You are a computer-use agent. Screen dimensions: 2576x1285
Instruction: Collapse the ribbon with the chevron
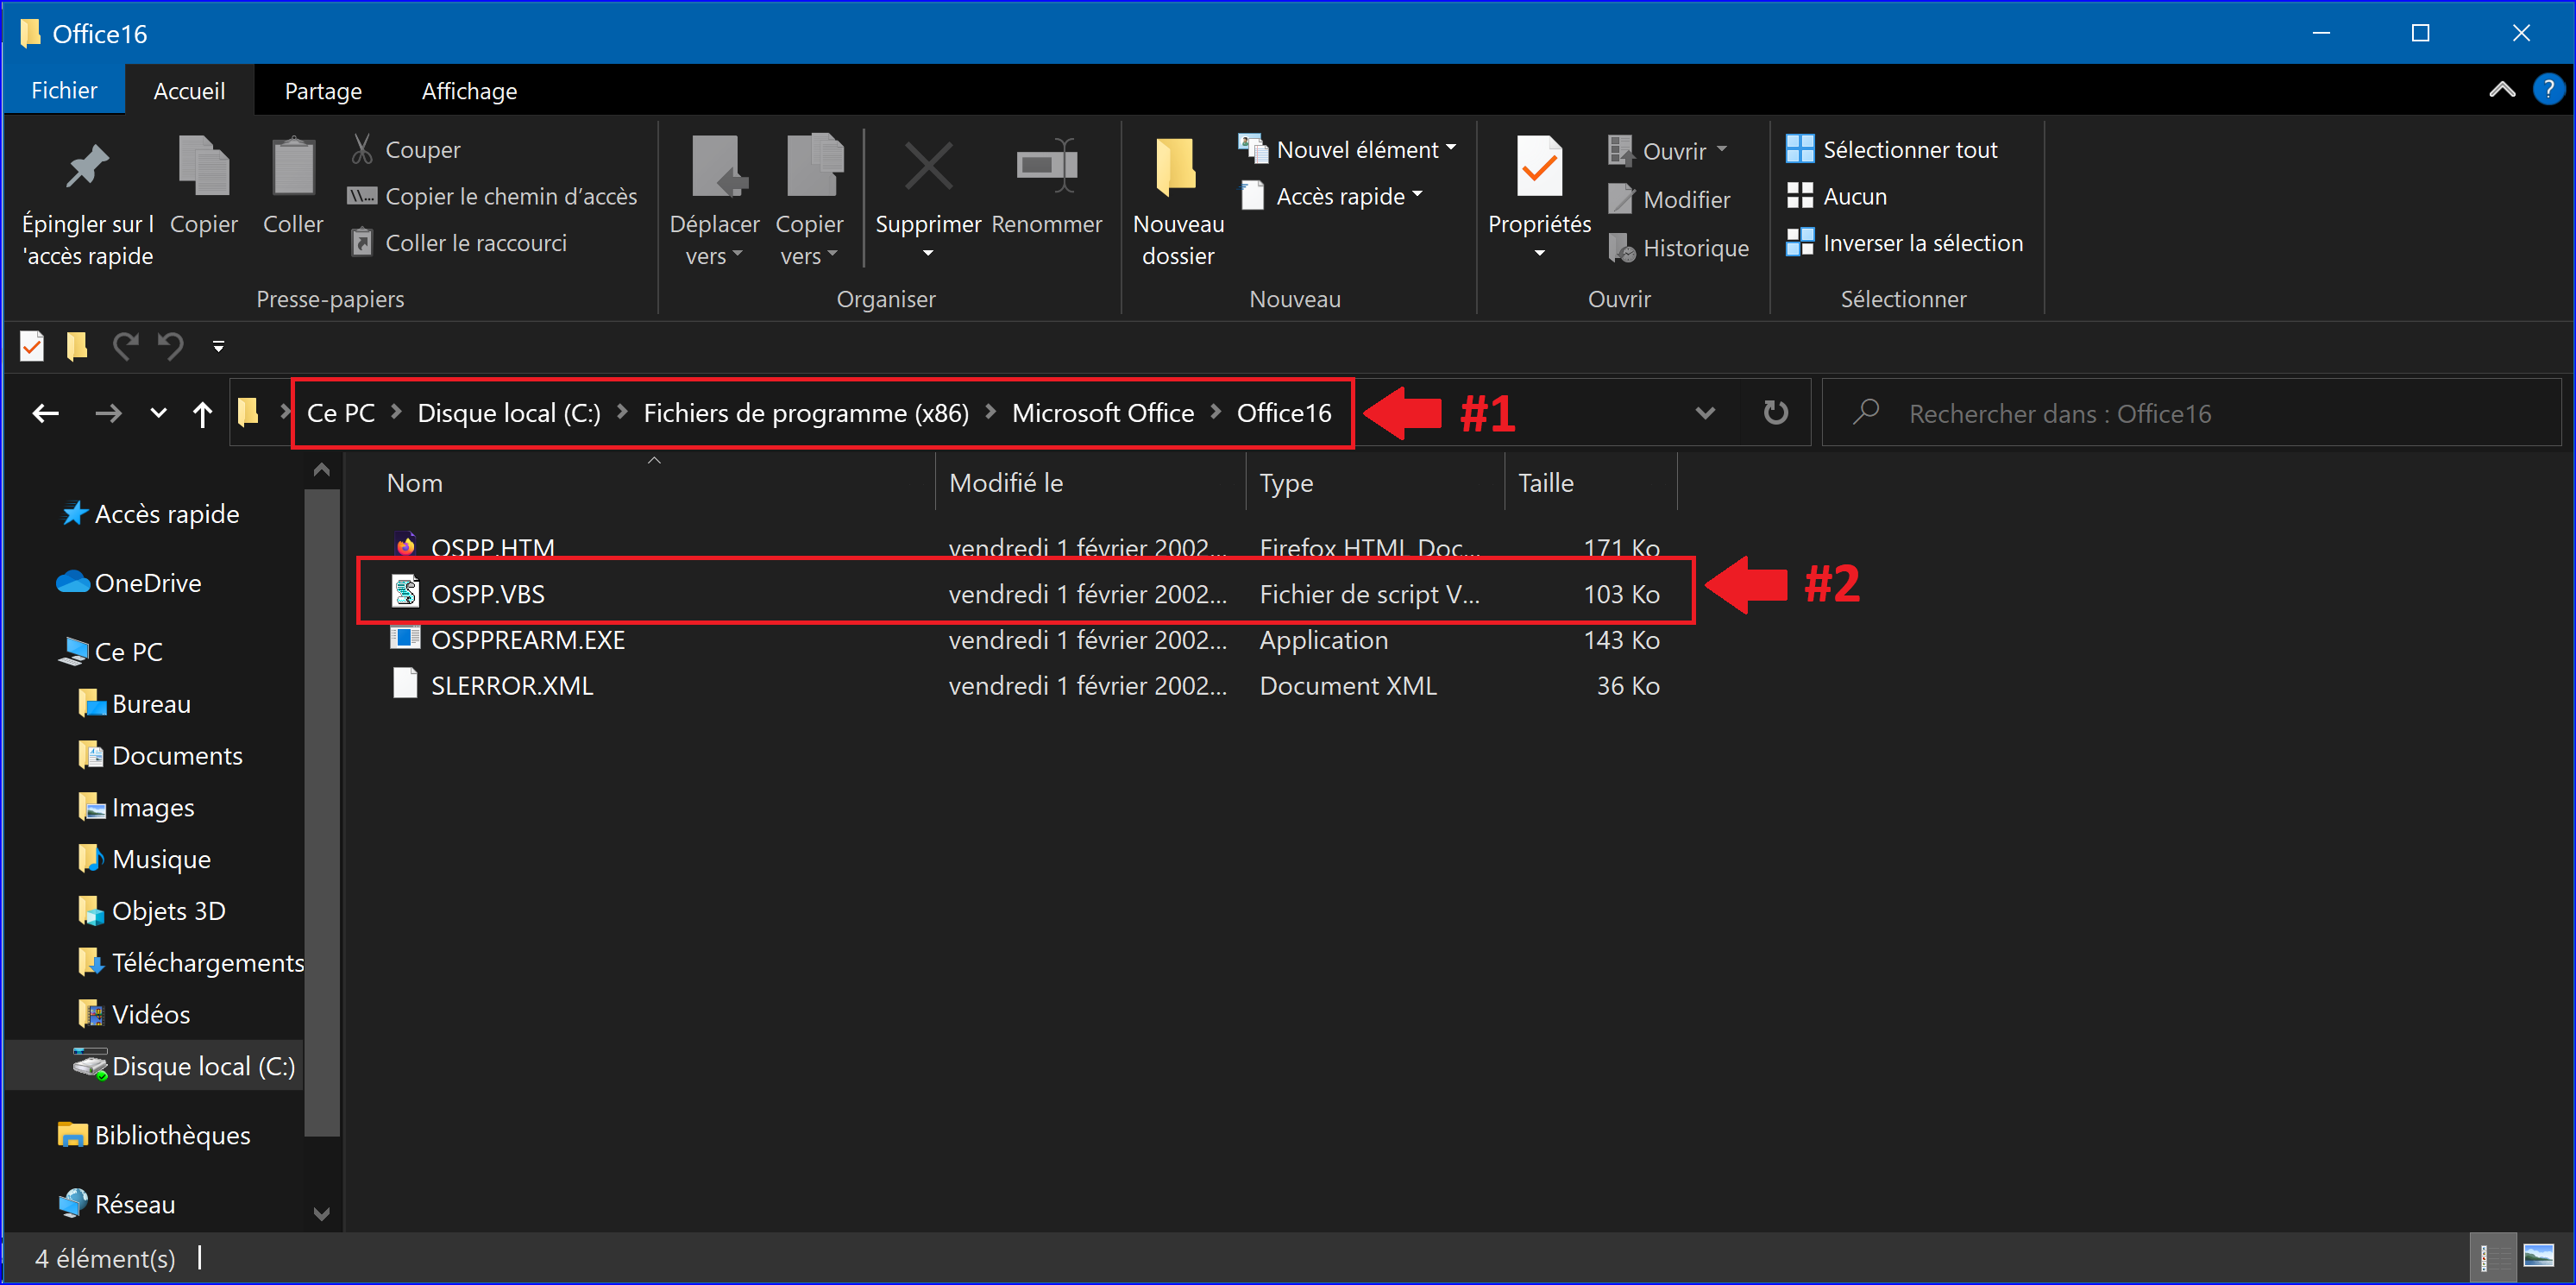pyautogui.click(x=2502, y=90)
